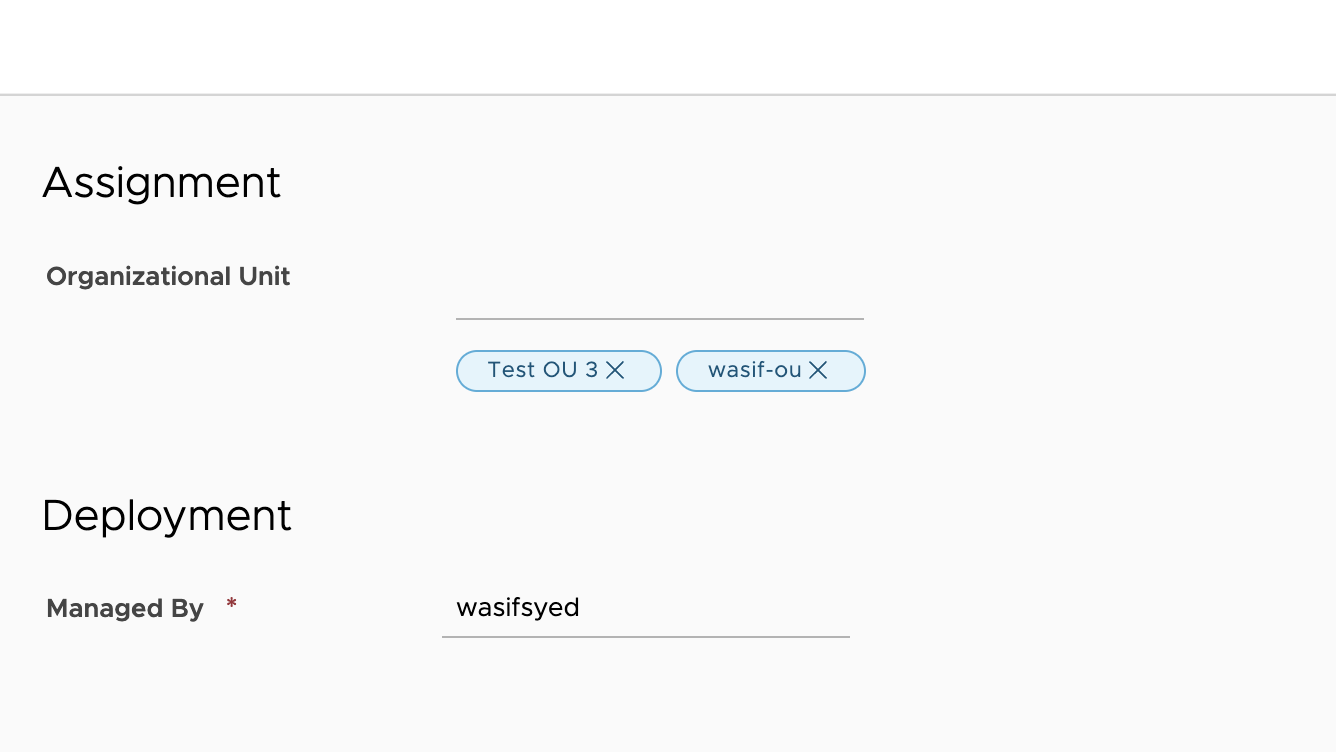Click between the two organizational unit chips

coord(669,370)
